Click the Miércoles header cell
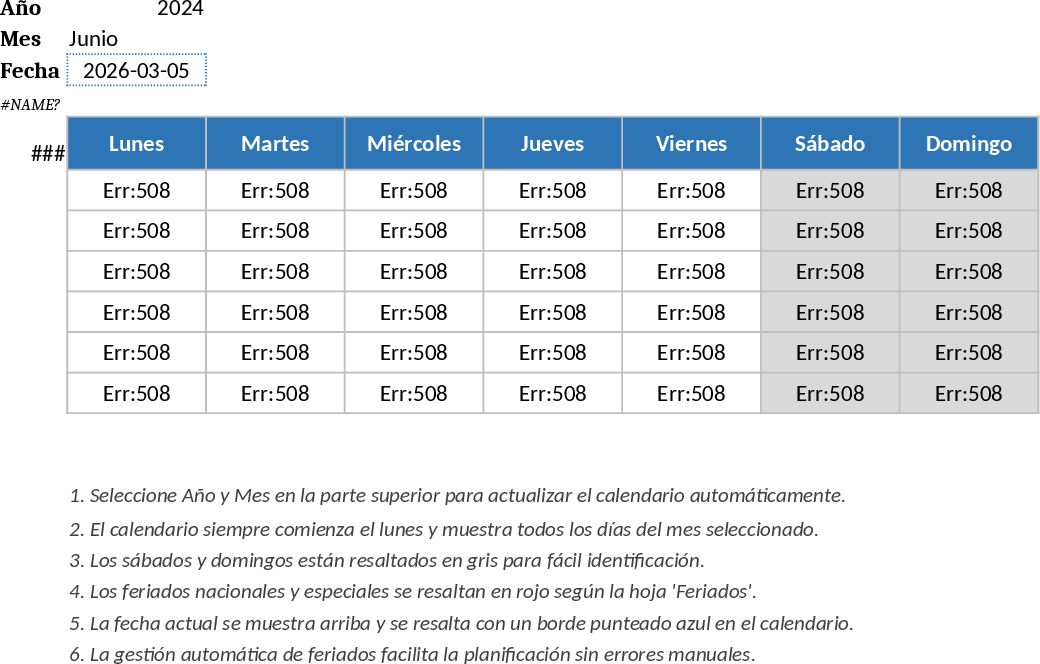 414,143
